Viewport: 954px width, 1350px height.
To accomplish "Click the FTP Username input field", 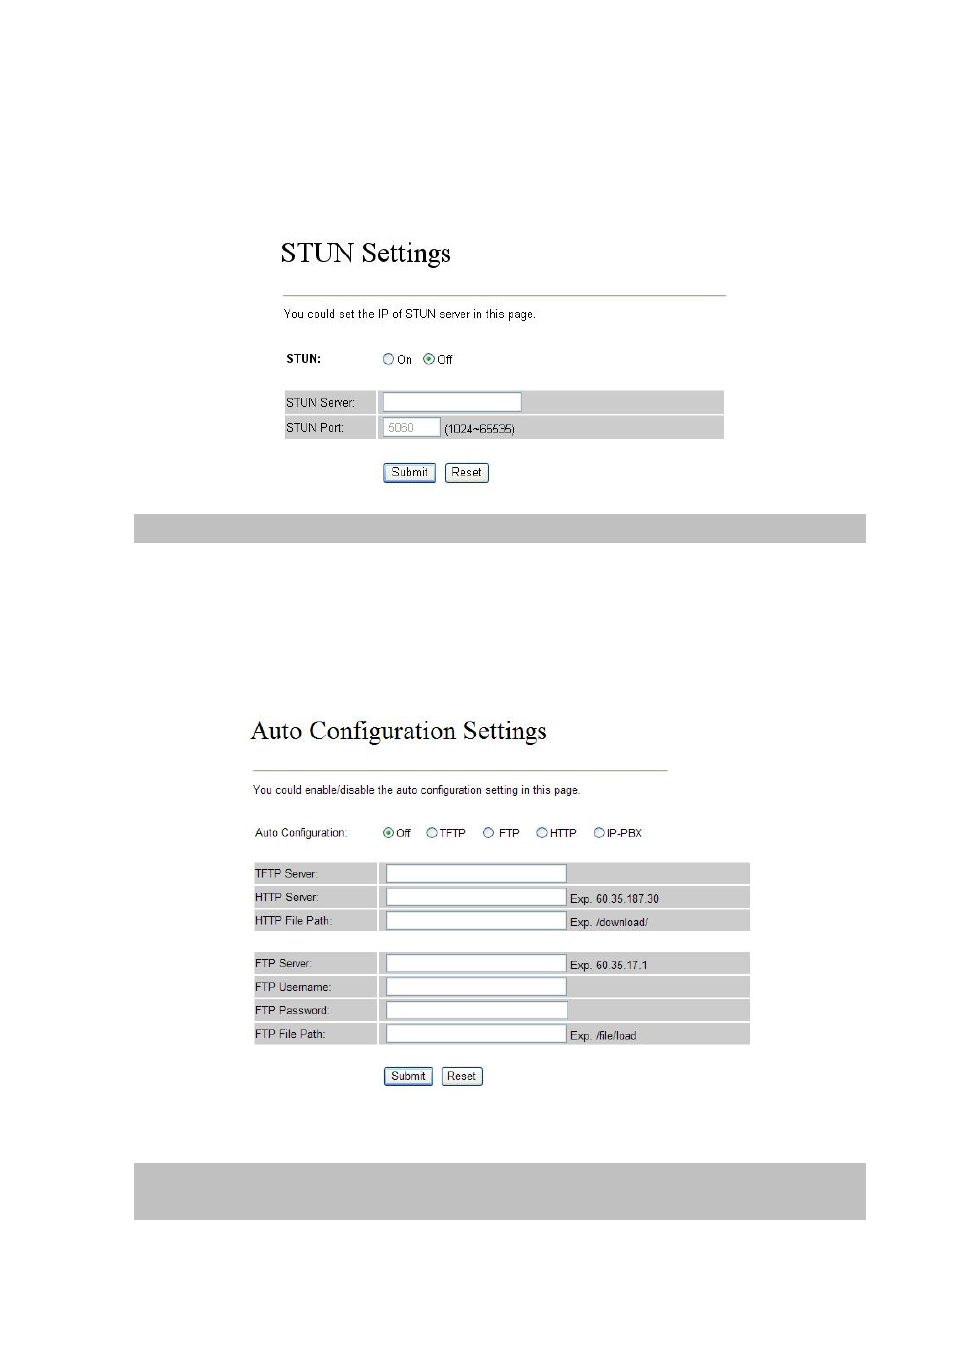I will click(x=476, y=987).
